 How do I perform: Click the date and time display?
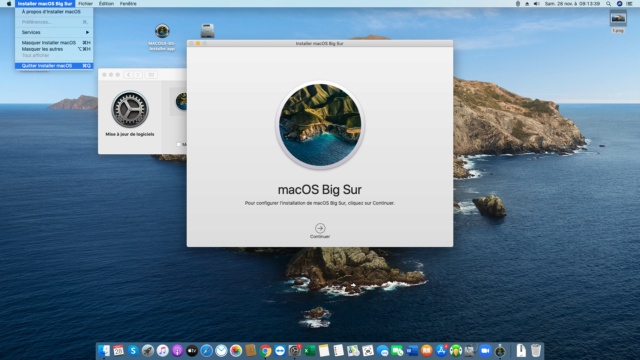pyautogui.click(x=572, y=4)
